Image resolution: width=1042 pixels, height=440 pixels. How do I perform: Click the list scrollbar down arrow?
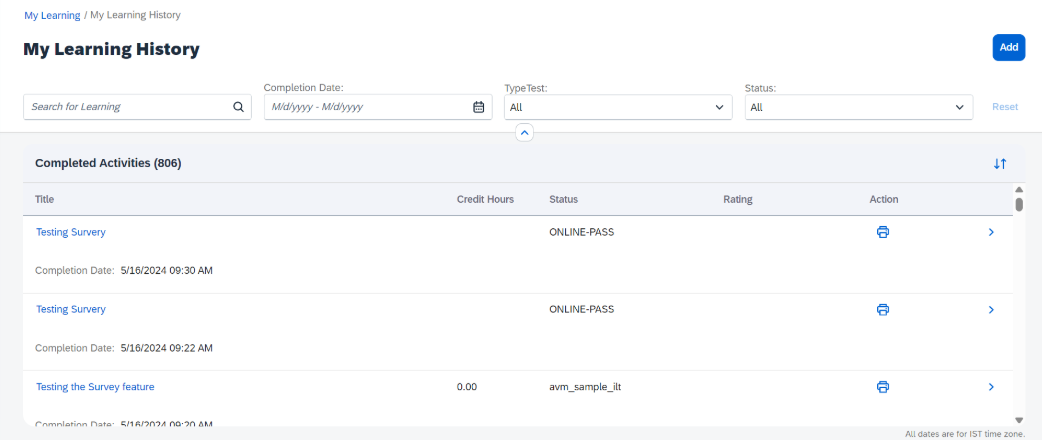click(x=1019, y=419)
